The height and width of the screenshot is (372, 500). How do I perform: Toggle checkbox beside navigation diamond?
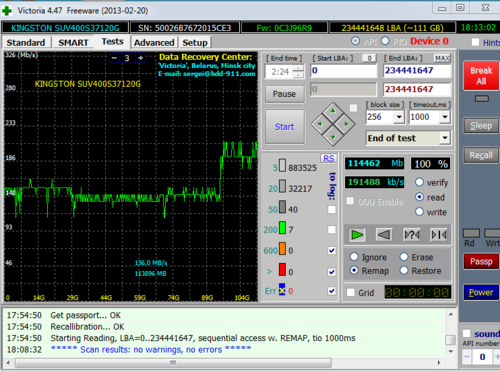pos(353,108)
